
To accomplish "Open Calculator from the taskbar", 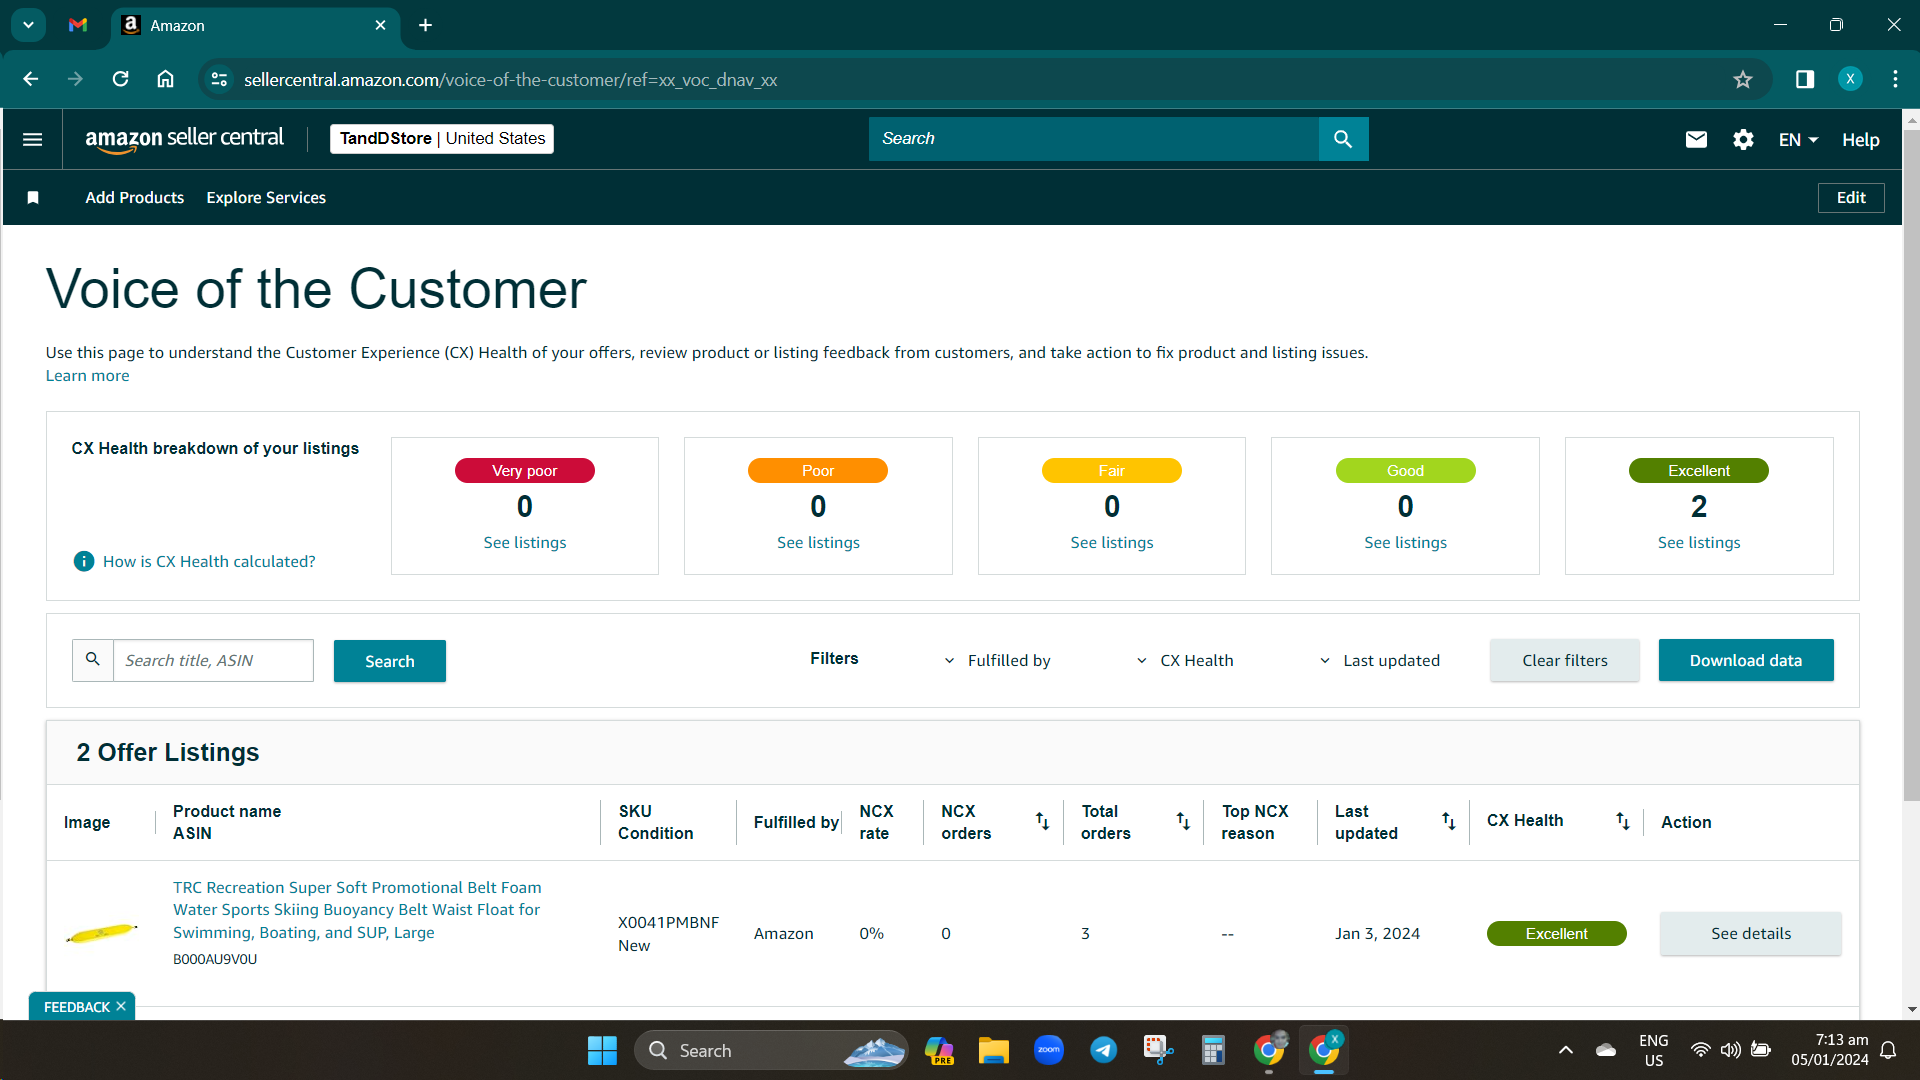I will click(x=1213, y=1050).
